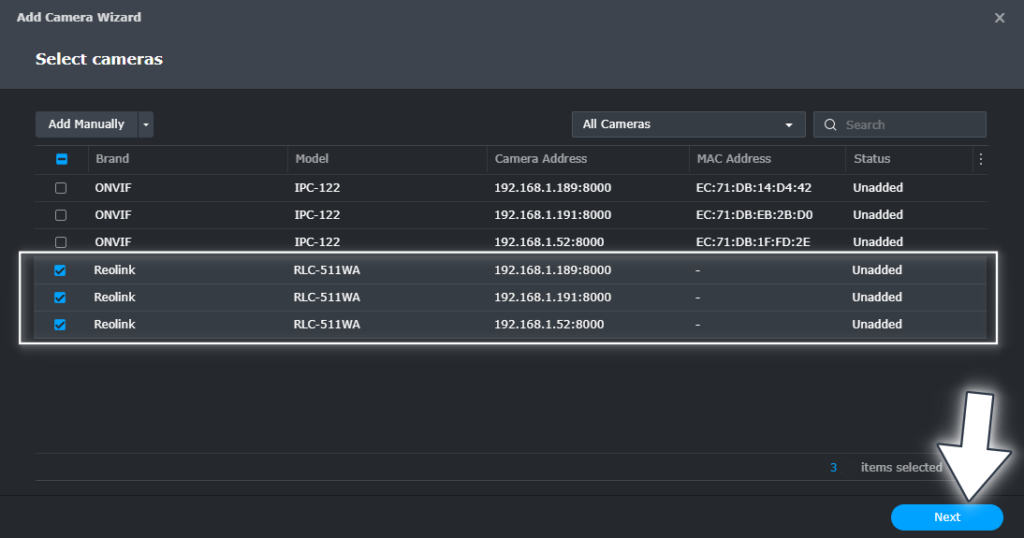This screenshot has height=538, width=1024.
Task: Uncheck the Reolink camera at 192.168.1.191:8000
Action: click(60, 297)
